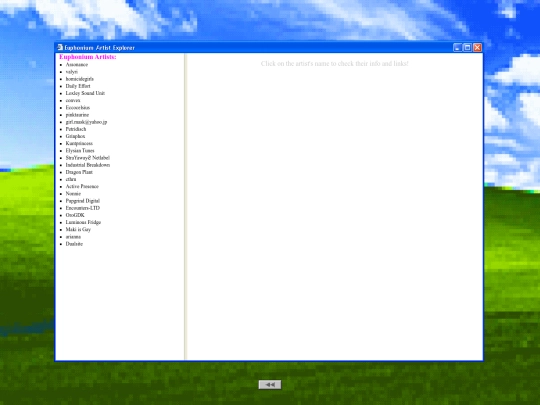Image resolution: width=540 pixels, height=405 pixels.
Task: Click the cthra artist name
Action: [71, 179]
